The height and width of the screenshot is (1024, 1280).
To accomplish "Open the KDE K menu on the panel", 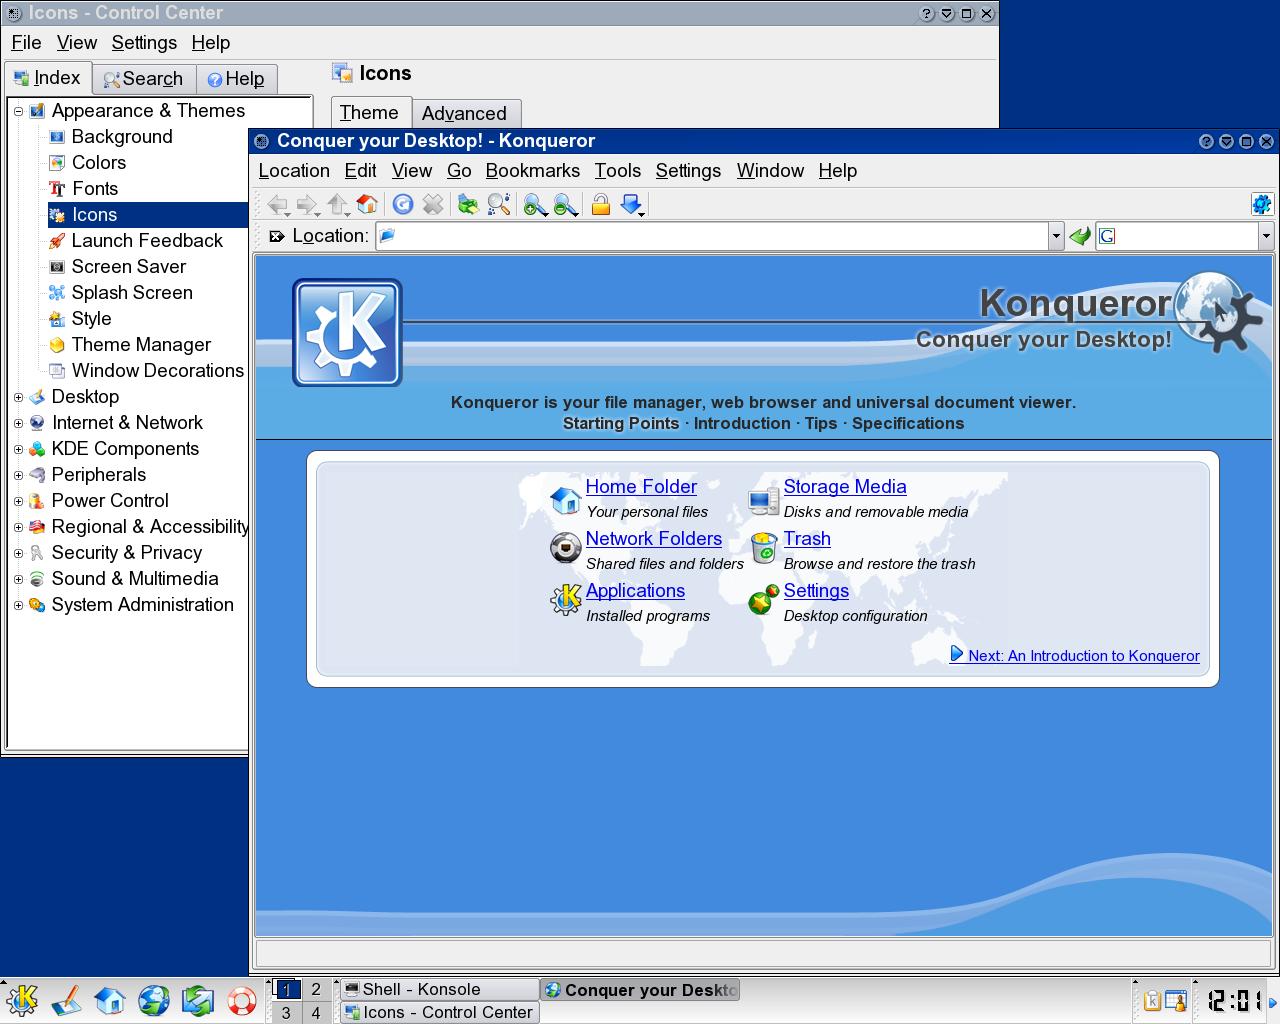I will pyautogui.click(x=21, y=999).
